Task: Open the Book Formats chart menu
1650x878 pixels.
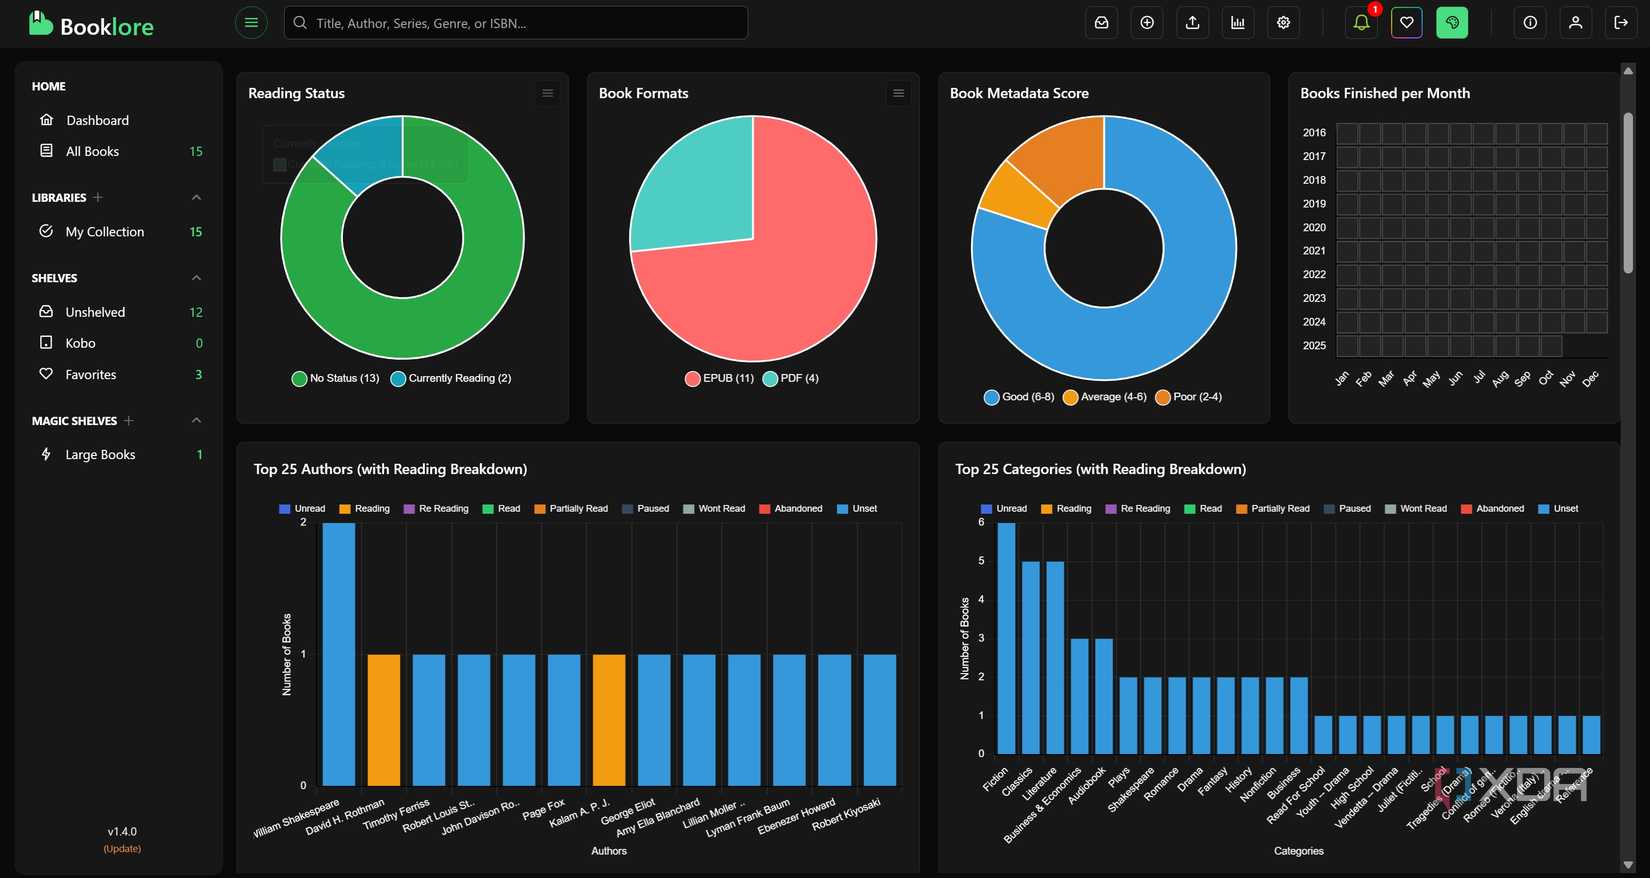Action: [x=898, y=93]
